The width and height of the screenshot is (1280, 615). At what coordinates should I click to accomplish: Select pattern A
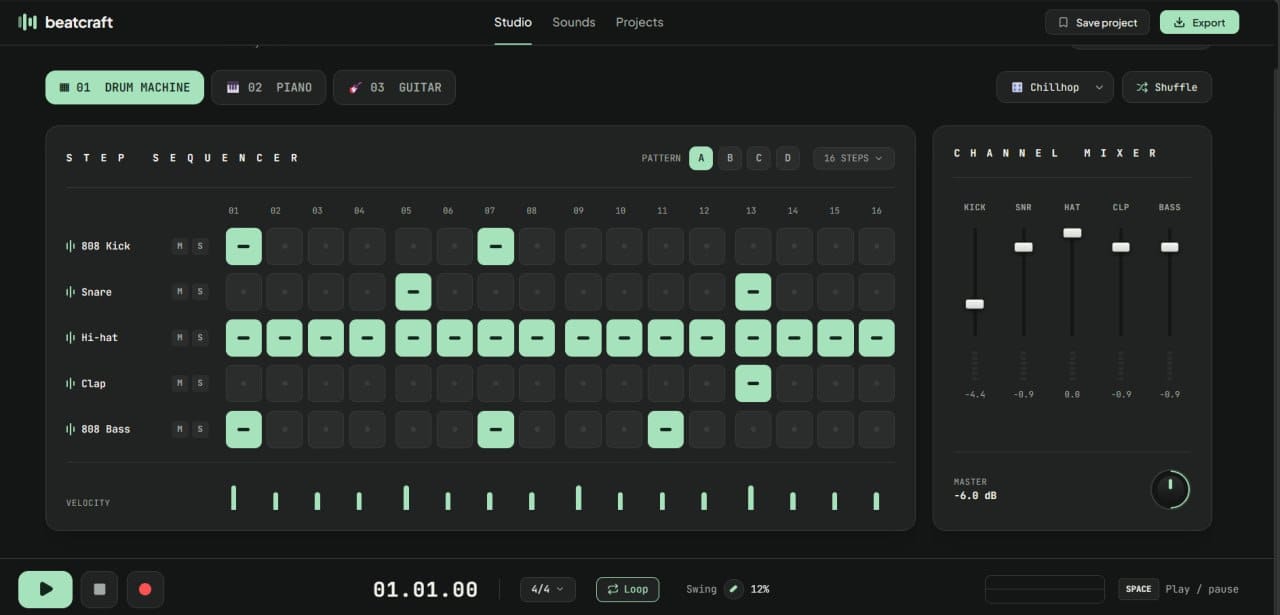pos(701,158)
